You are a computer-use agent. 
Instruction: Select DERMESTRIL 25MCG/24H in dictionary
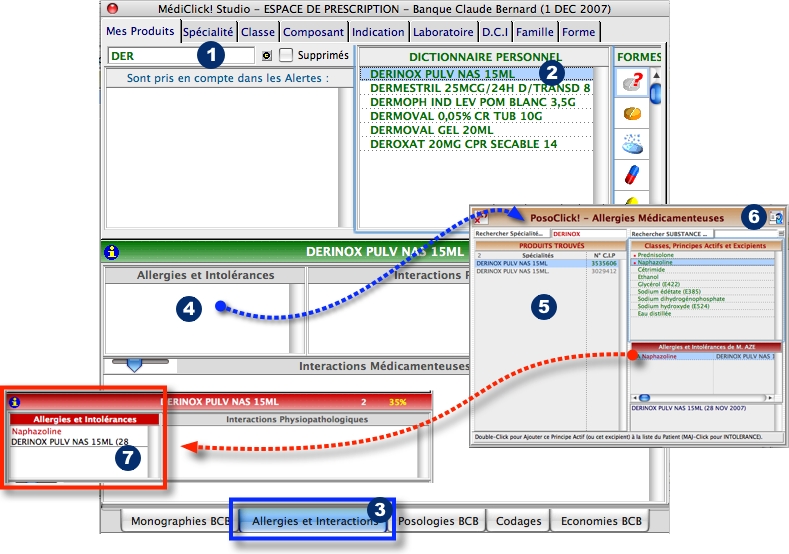[477, 88]
